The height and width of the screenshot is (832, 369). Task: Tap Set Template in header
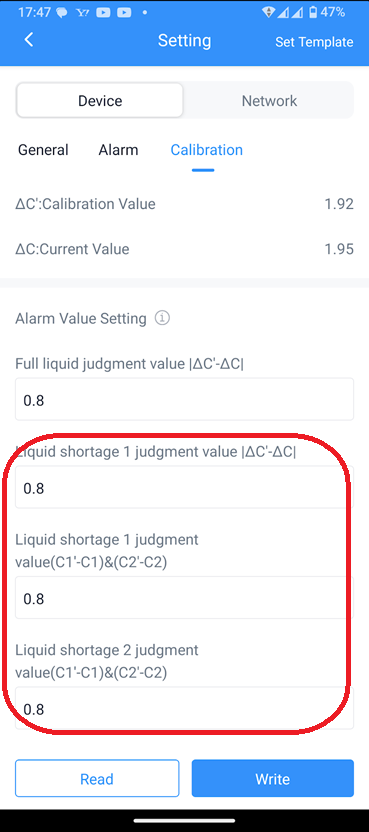pyautogui.click(x=314, y=42)
